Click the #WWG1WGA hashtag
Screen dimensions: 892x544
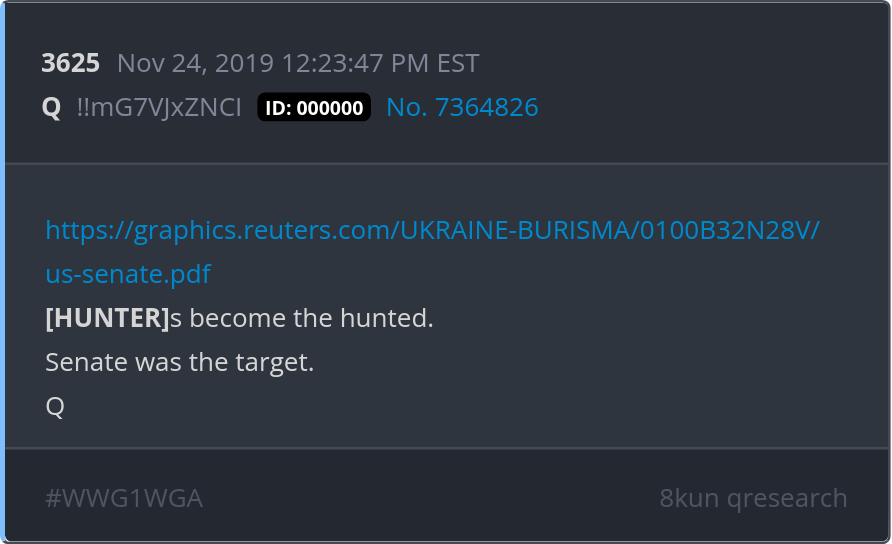tap(124, 498)
